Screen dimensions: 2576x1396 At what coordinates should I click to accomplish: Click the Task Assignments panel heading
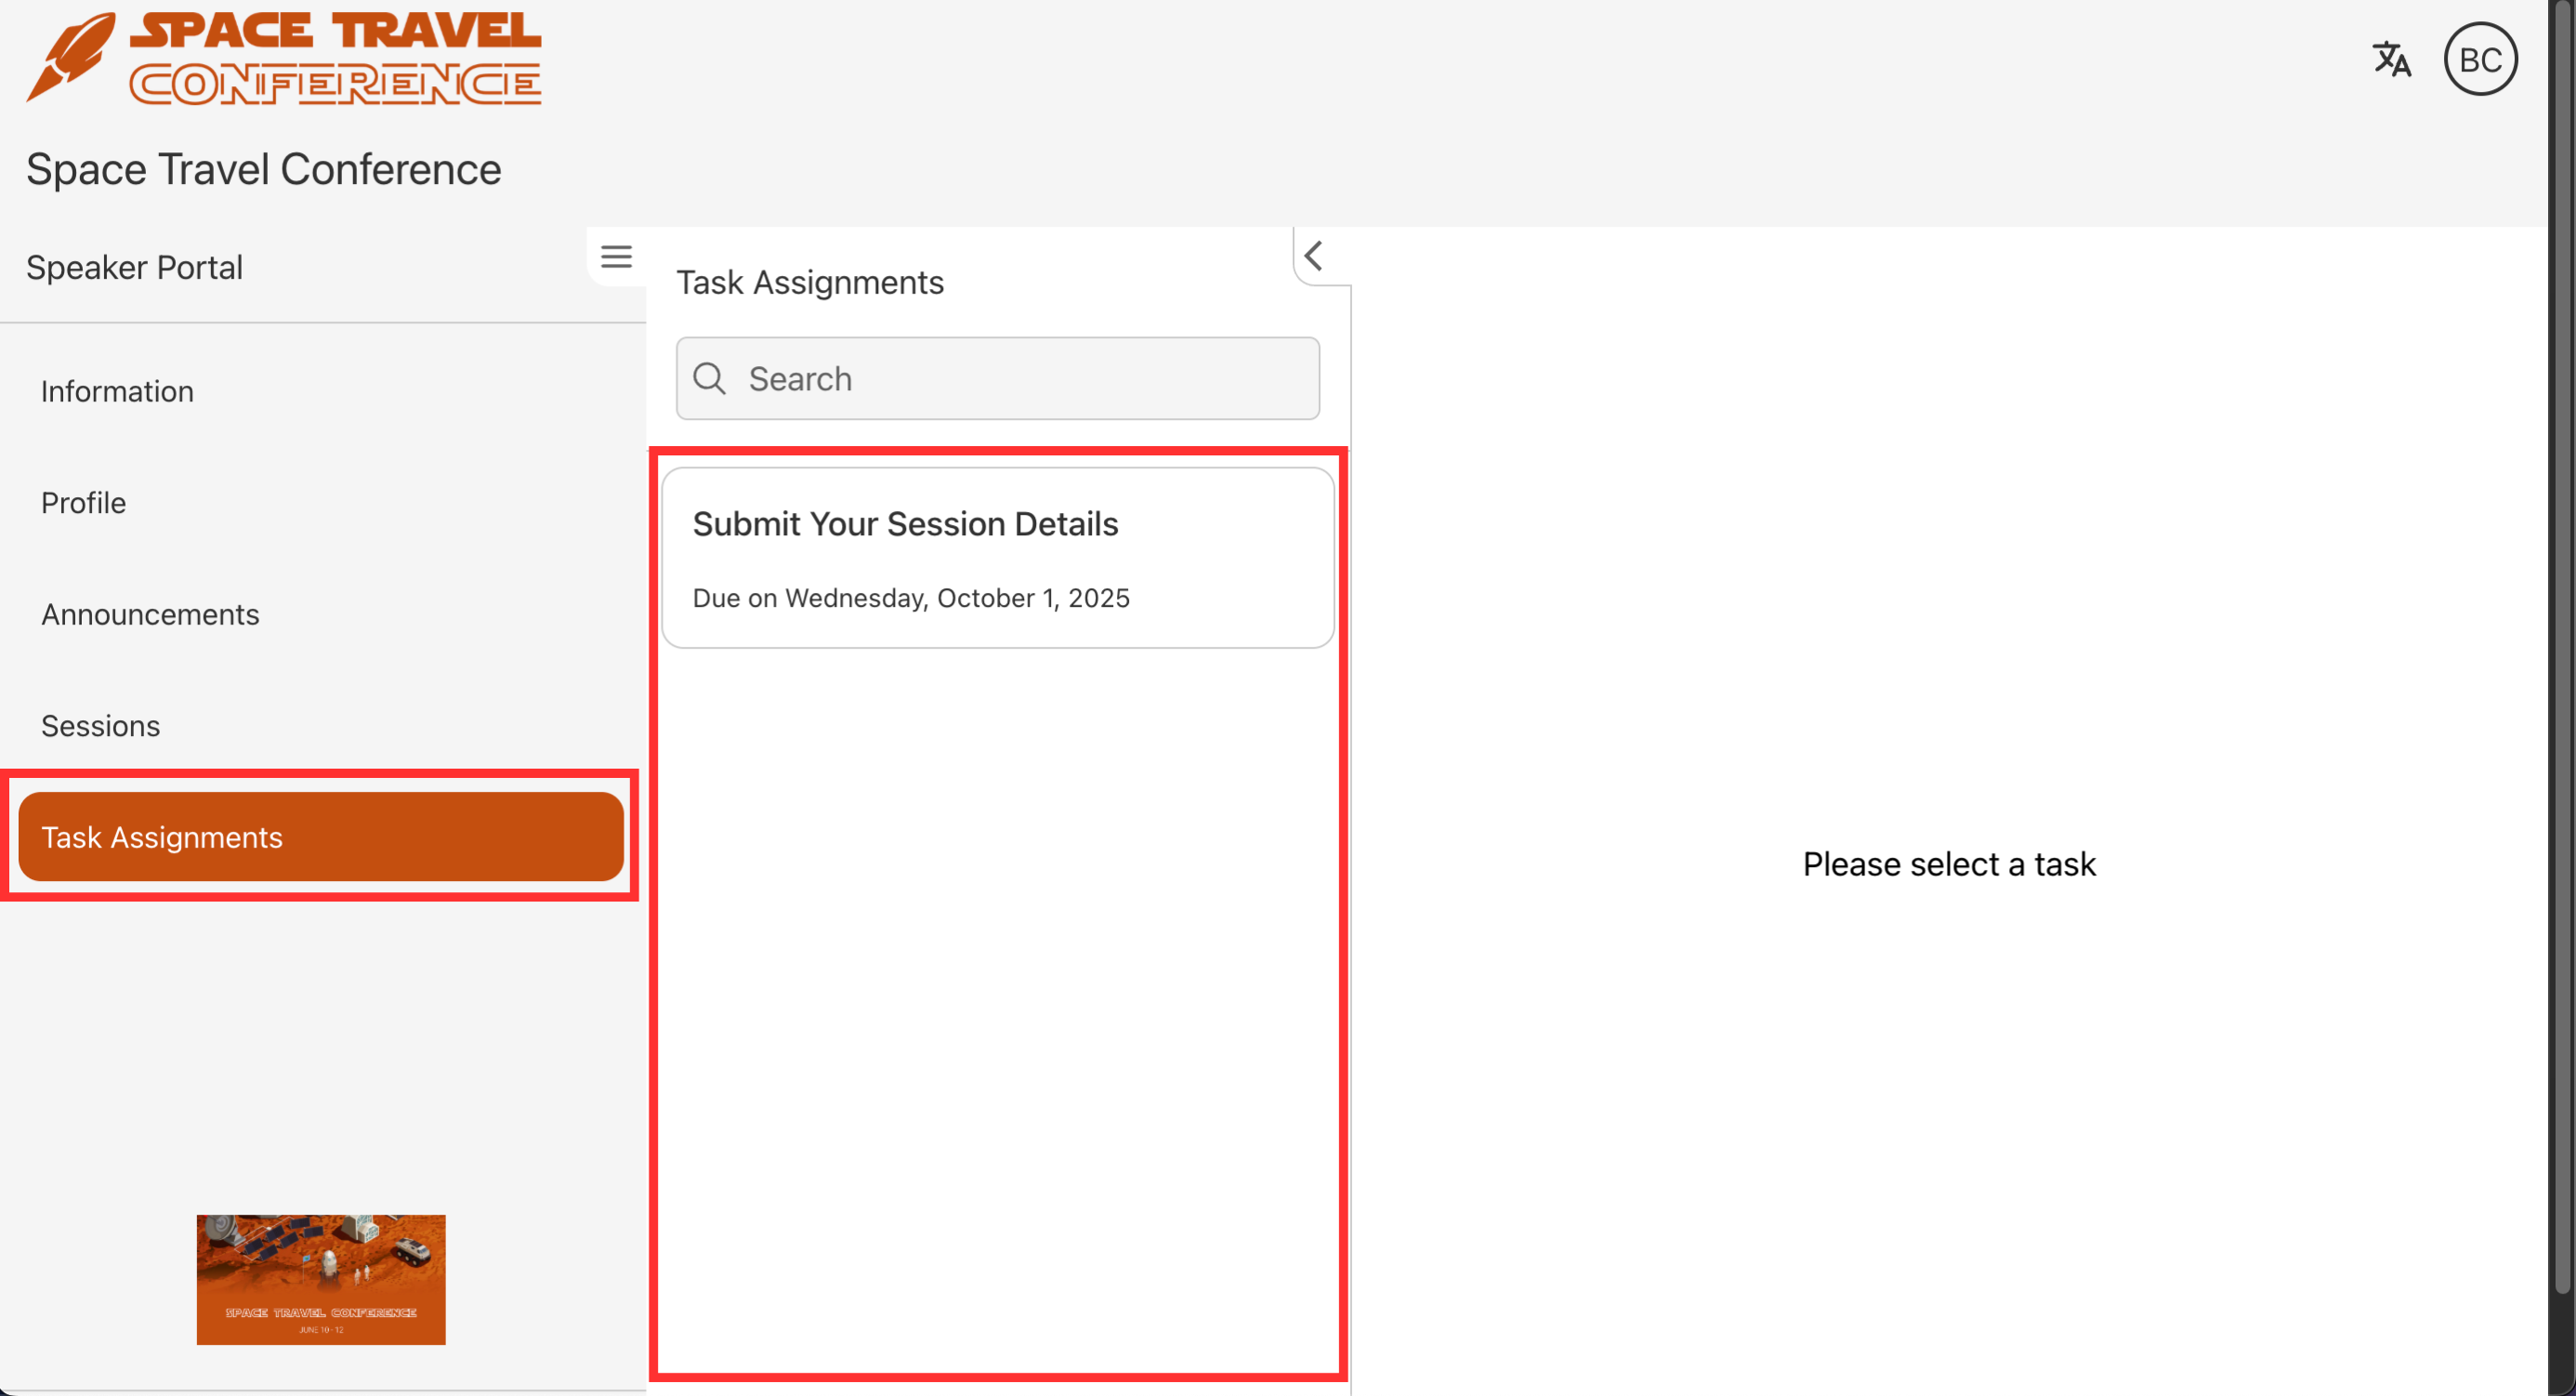[809, 283]
